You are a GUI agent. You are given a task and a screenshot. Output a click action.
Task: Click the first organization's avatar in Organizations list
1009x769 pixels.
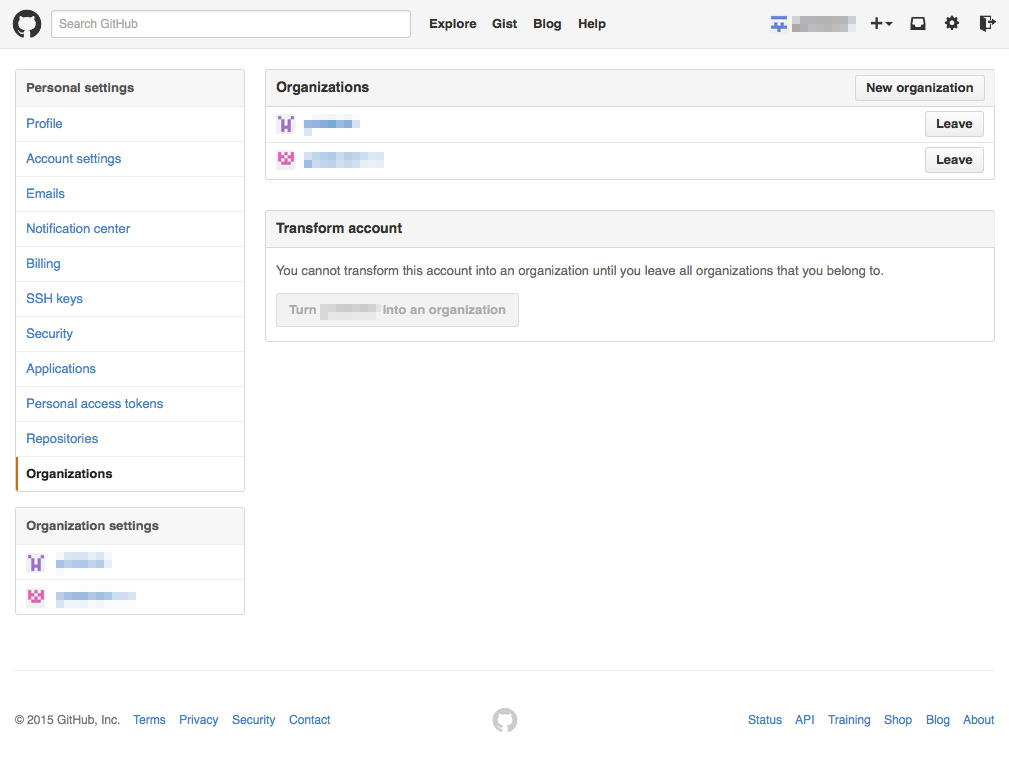(x=285, y=124)
